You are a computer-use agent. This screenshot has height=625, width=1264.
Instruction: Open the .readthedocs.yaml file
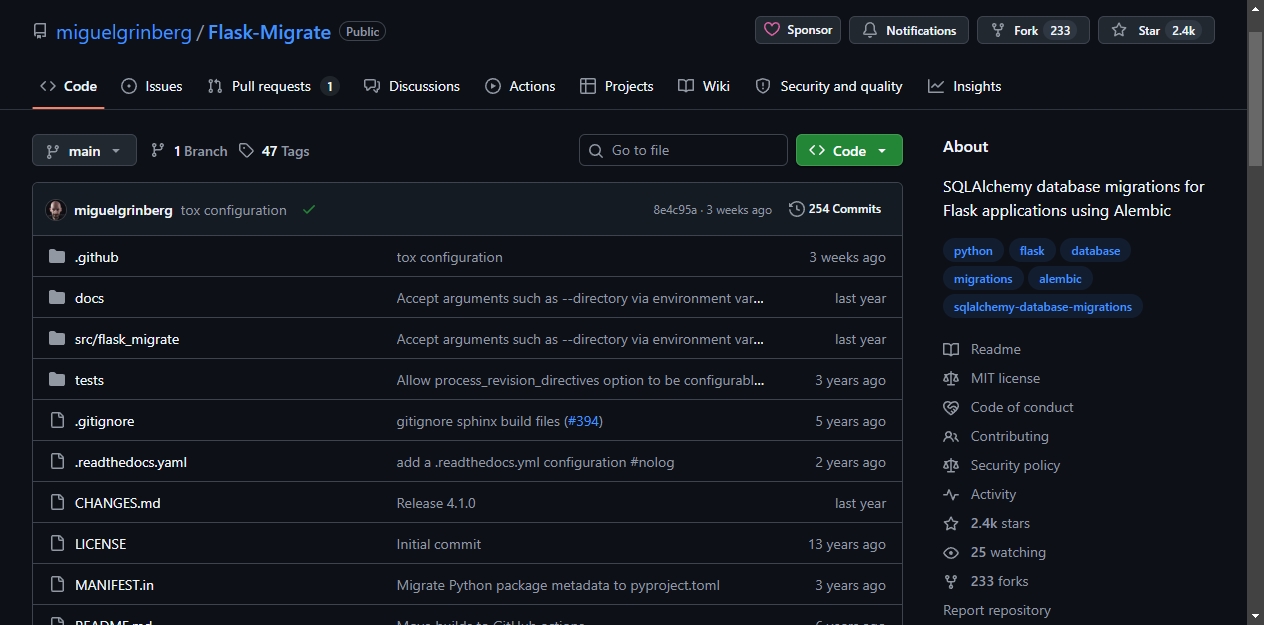[131, 462]
